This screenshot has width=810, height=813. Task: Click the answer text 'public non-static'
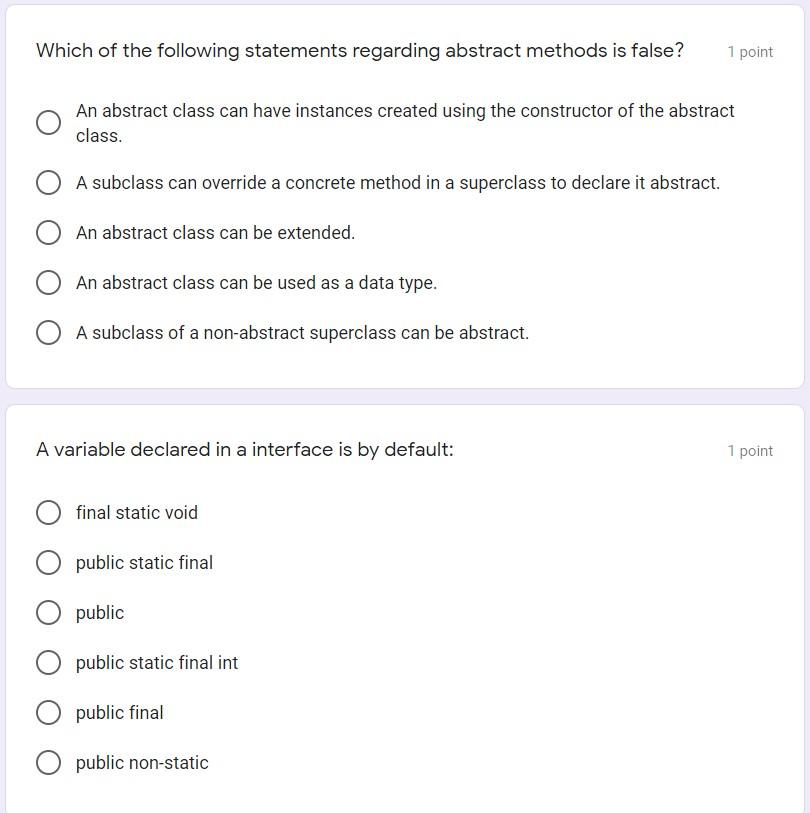(x=142, y=763)
